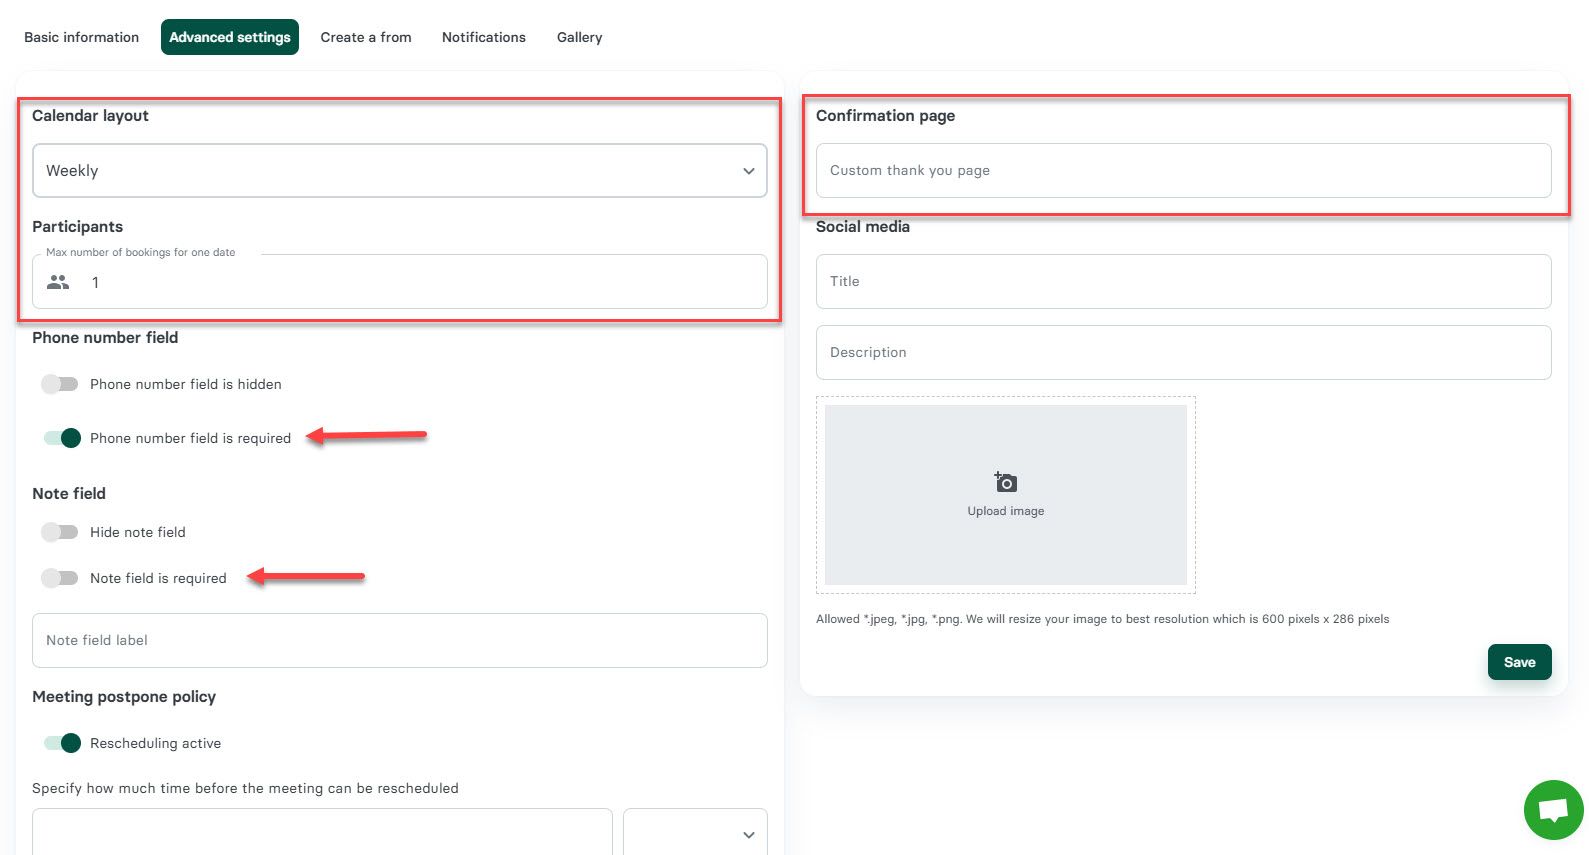Click the Social media heading
1589x855 pixels.
863,227
